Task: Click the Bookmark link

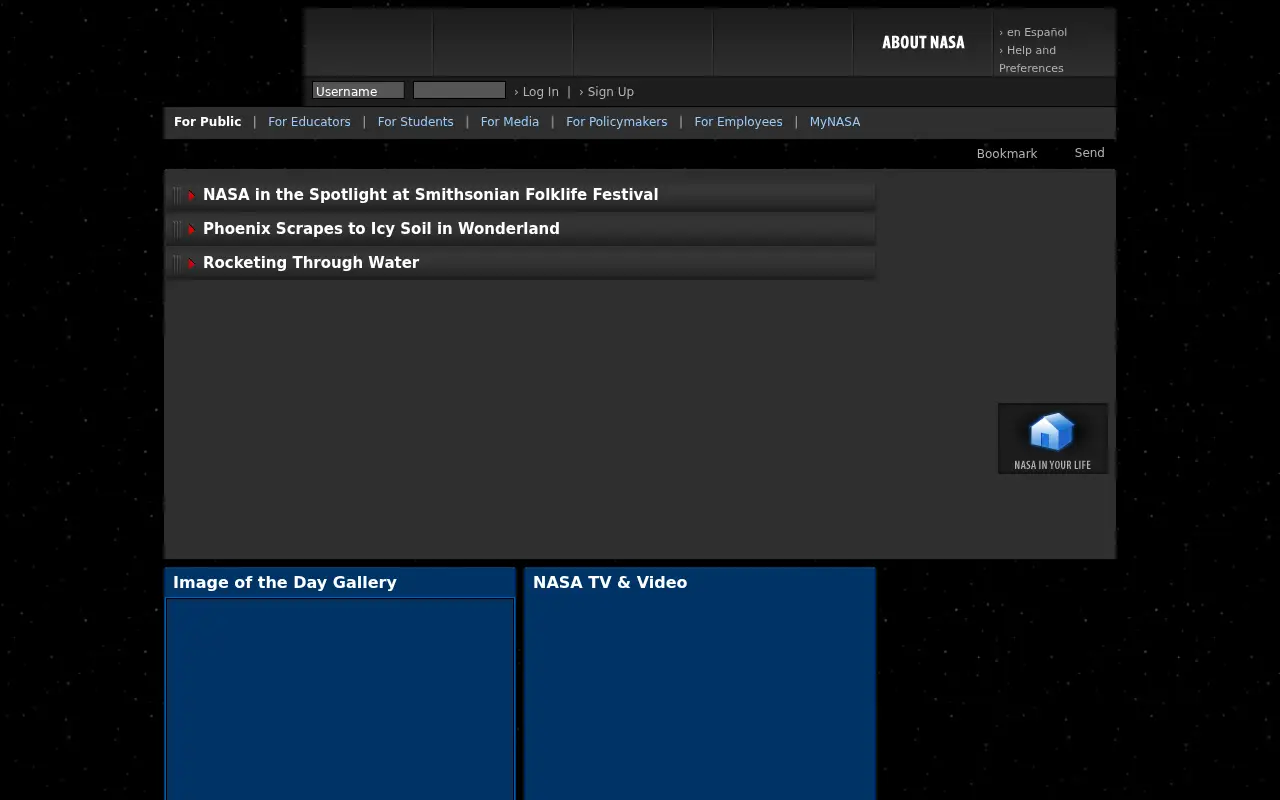Action: click(1006, 154)
